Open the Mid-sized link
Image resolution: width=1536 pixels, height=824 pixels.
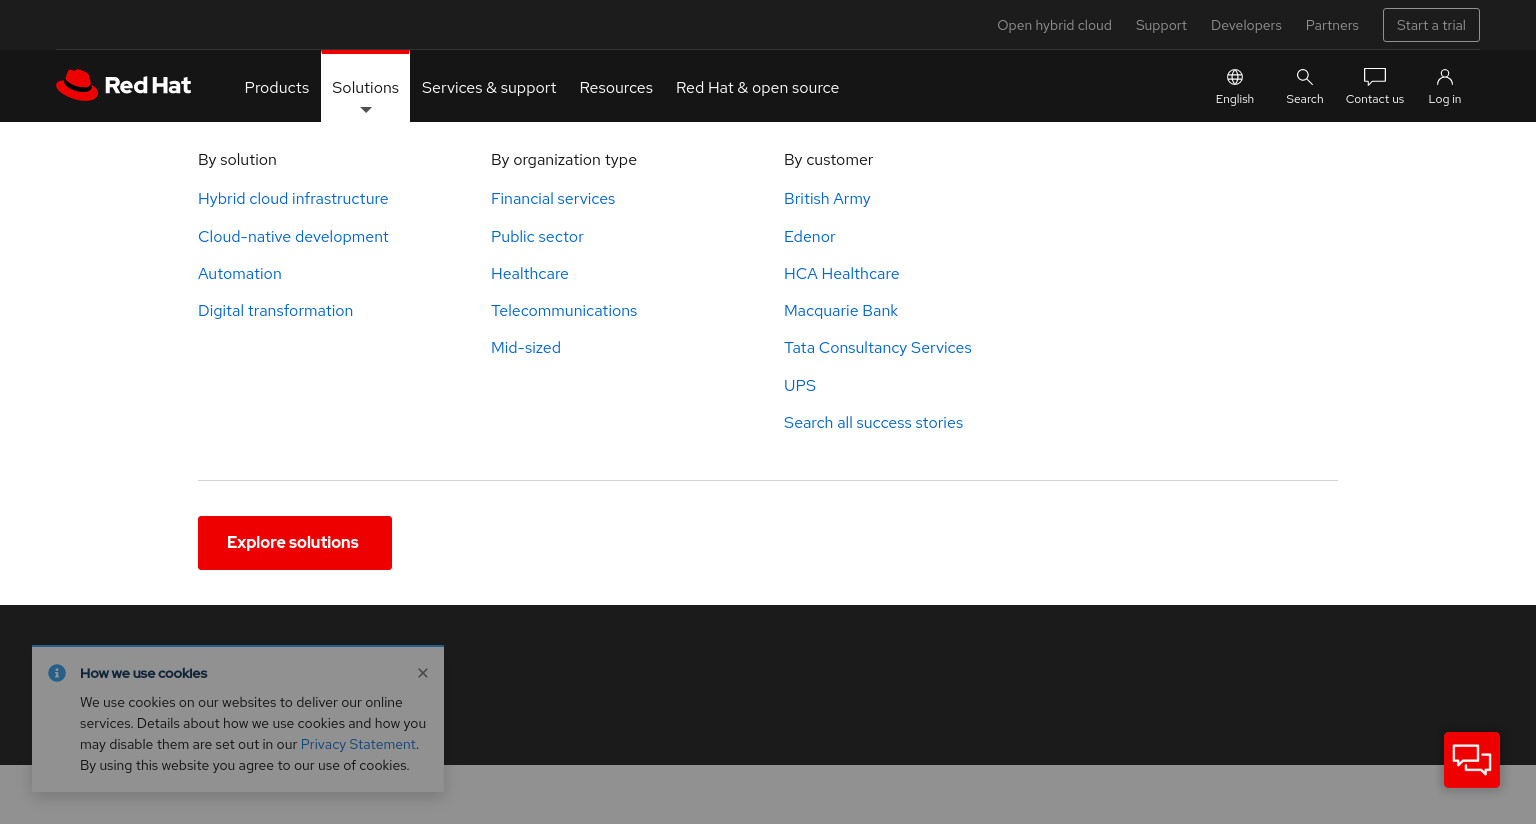pos(526,348)
